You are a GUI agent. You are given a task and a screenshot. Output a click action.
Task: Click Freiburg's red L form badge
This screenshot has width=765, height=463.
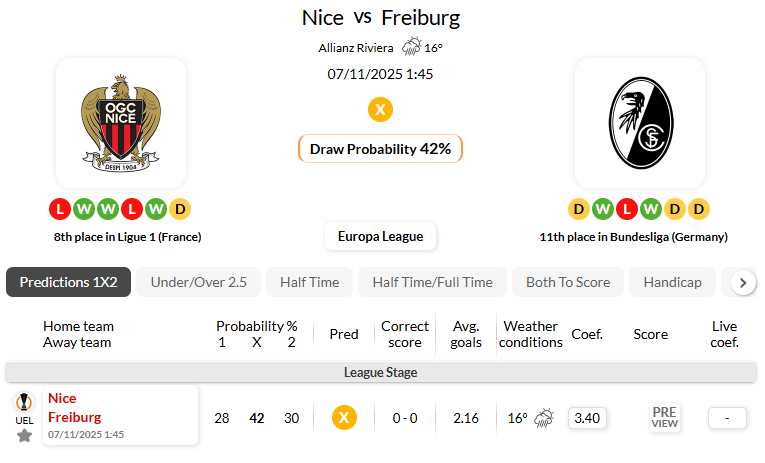(627, 209)
